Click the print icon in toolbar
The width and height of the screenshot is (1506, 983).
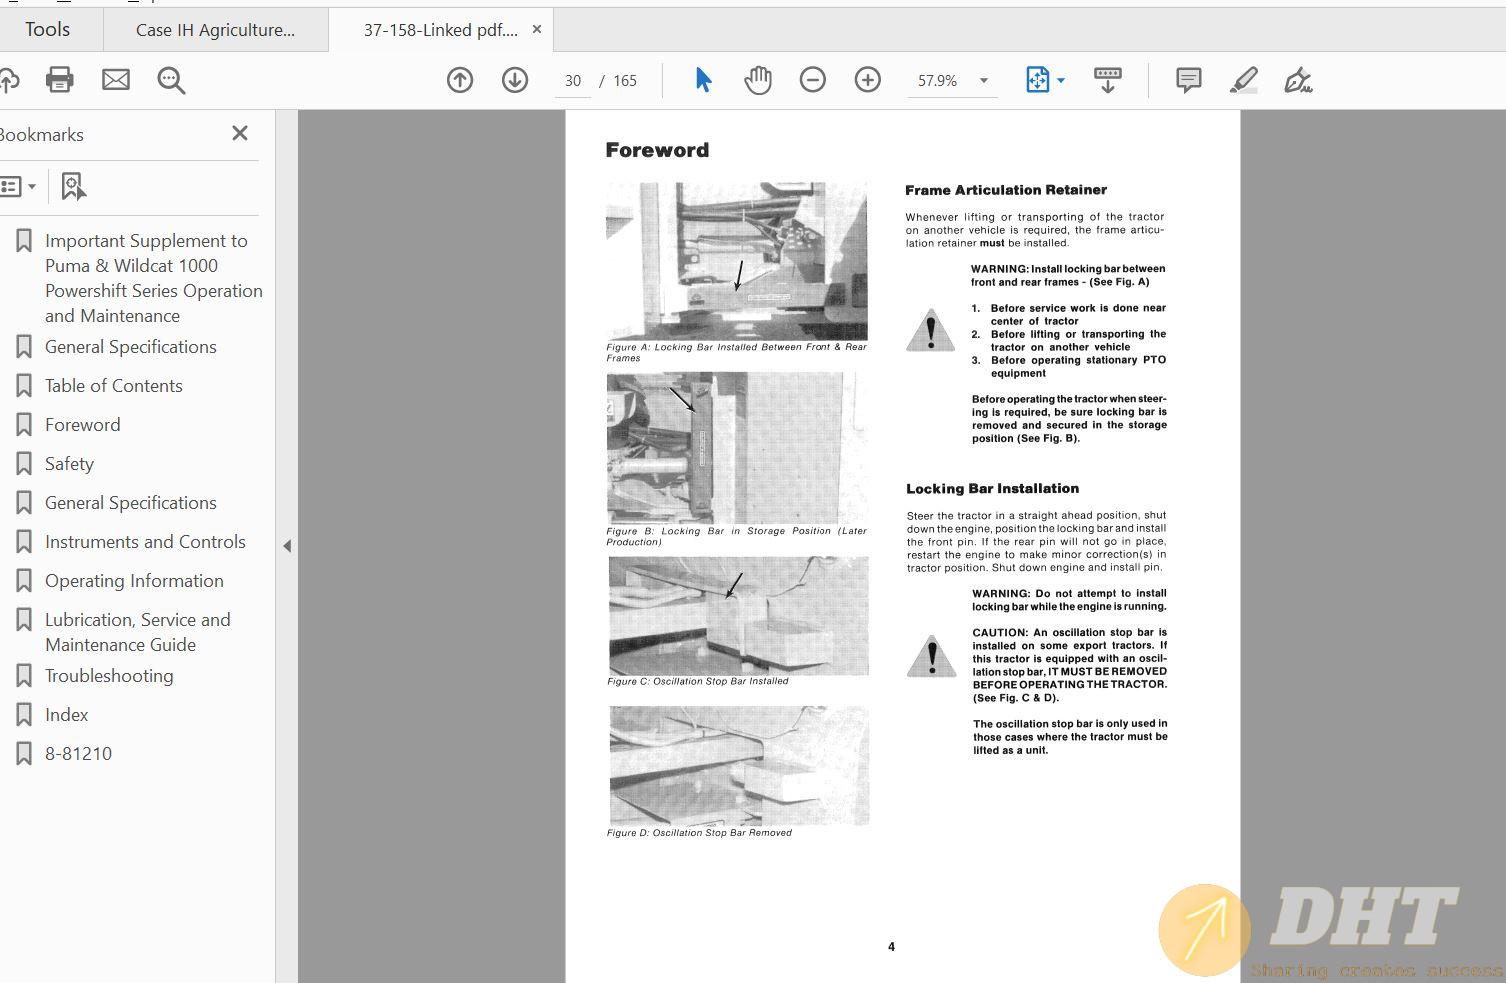[x=60, y=80]
